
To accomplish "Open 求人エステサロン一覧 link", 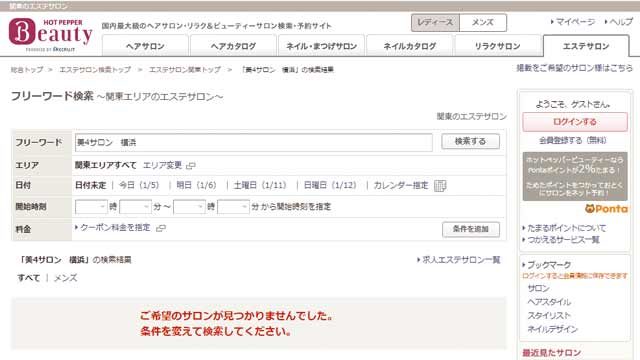I will point(461,260).
